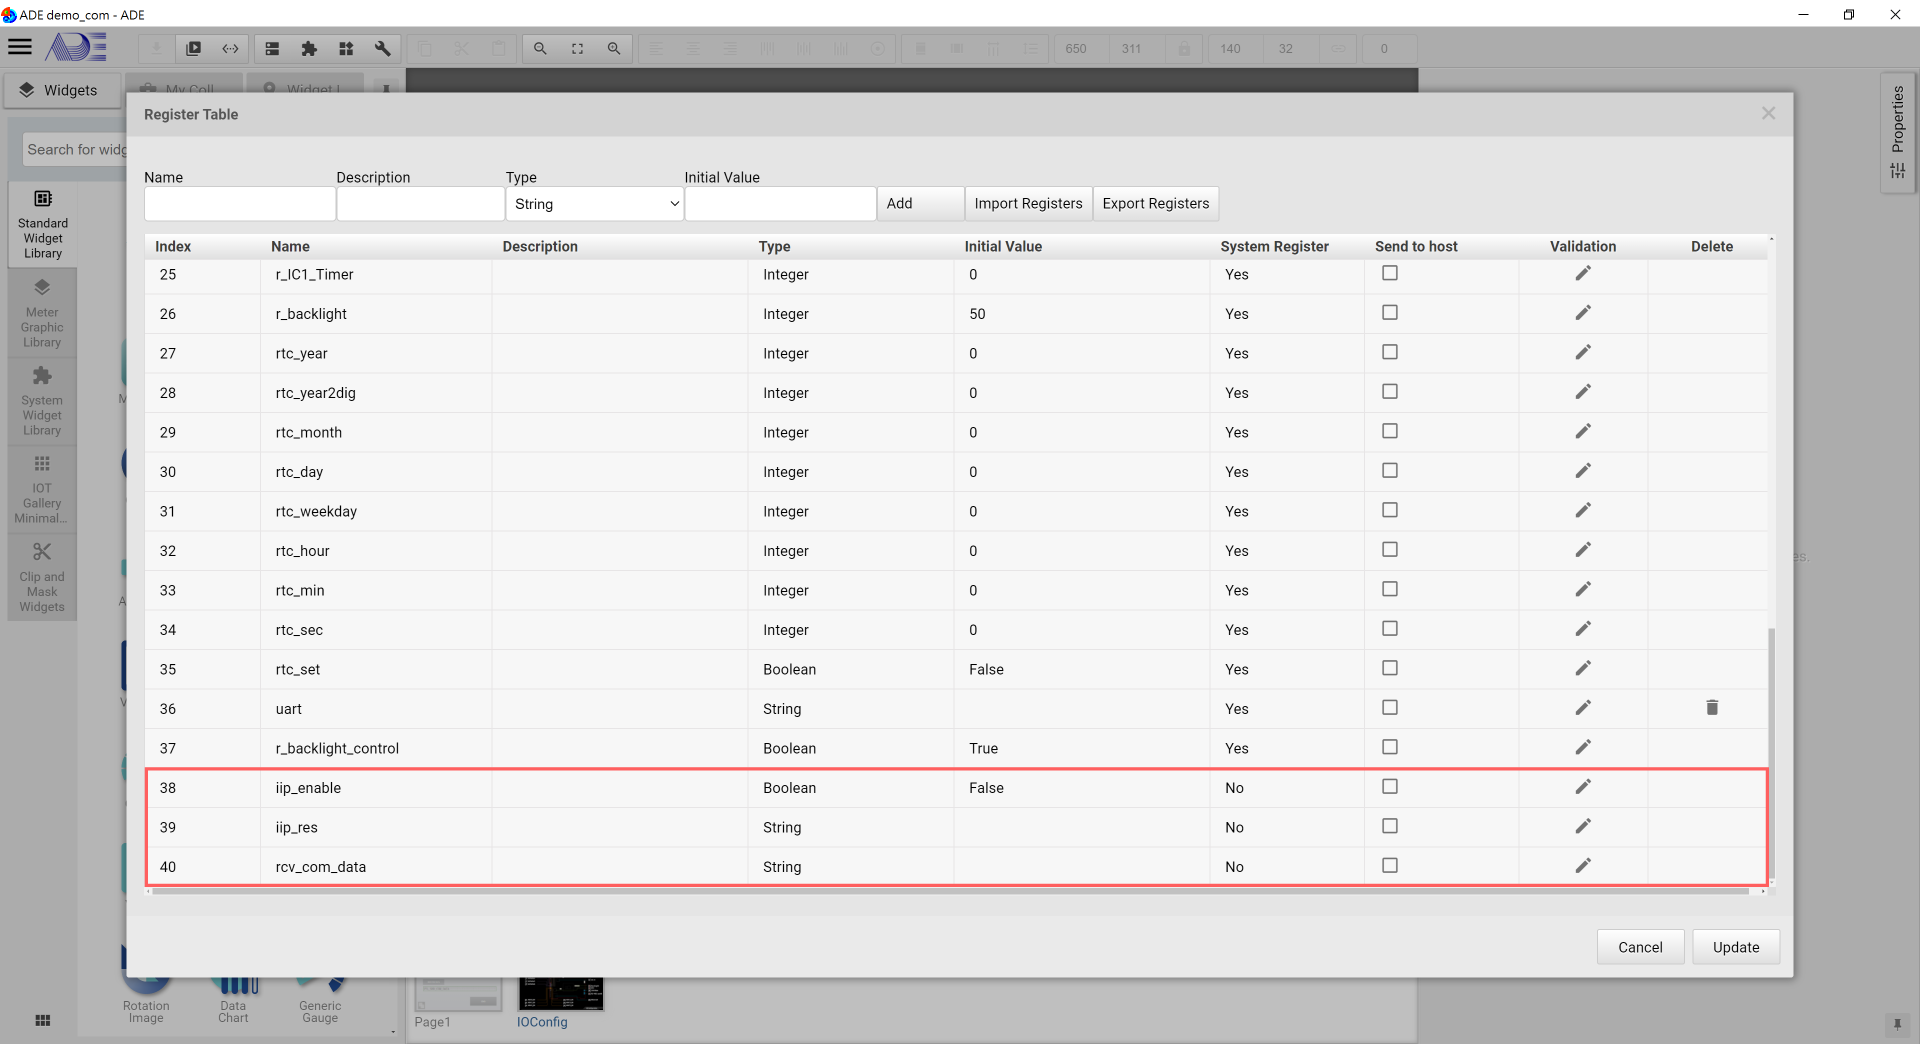This screenshot has height=1044, width=1920.
Task: Click the register table vertical scrollbar
Action: click(1771, 750)
